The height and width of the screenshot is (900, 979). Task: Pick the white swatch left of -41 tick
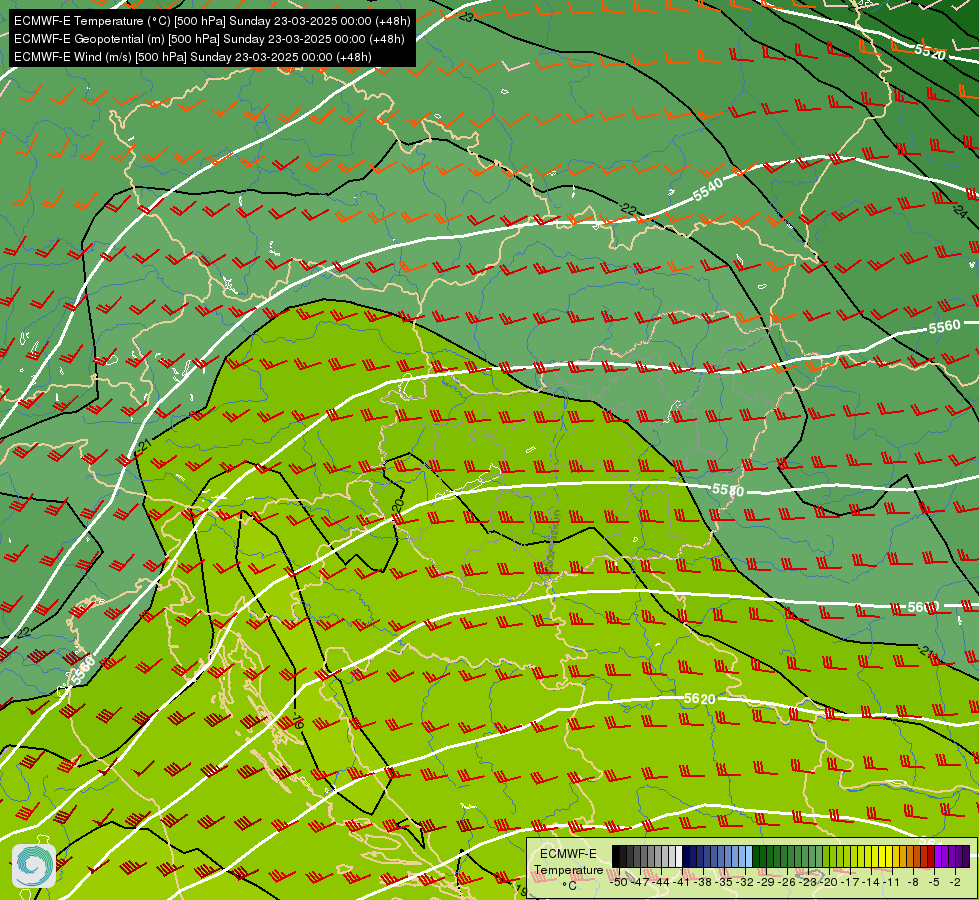679,856
